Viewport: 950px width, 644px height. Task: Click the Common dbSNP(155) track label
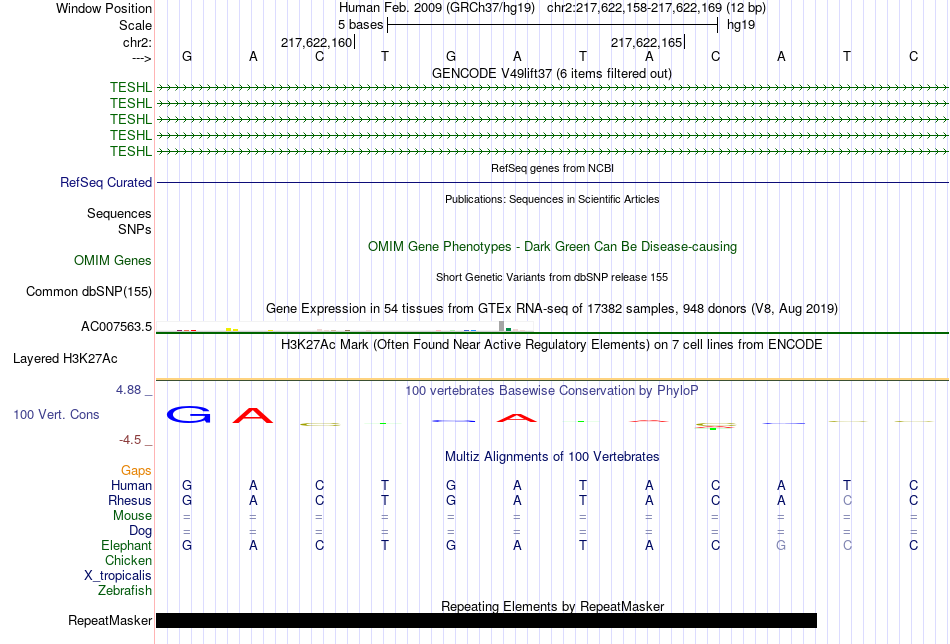89,291
